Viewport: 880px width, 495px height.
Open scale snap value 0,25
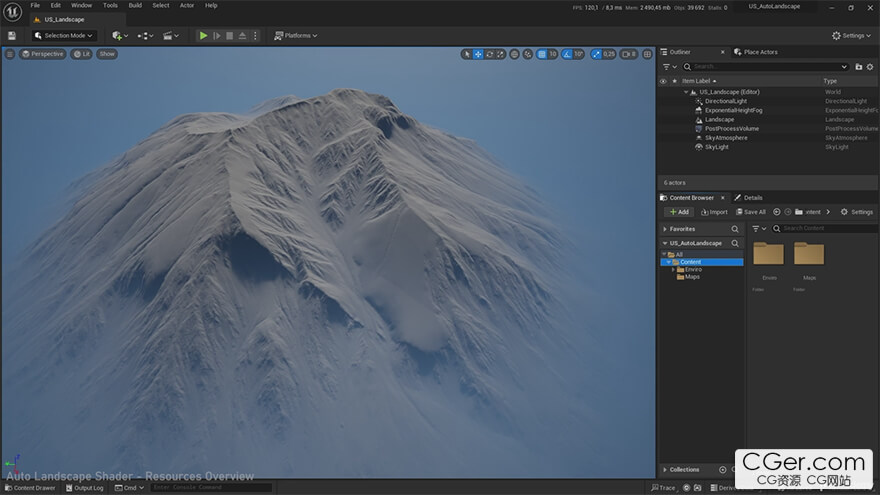coord(609,54)
